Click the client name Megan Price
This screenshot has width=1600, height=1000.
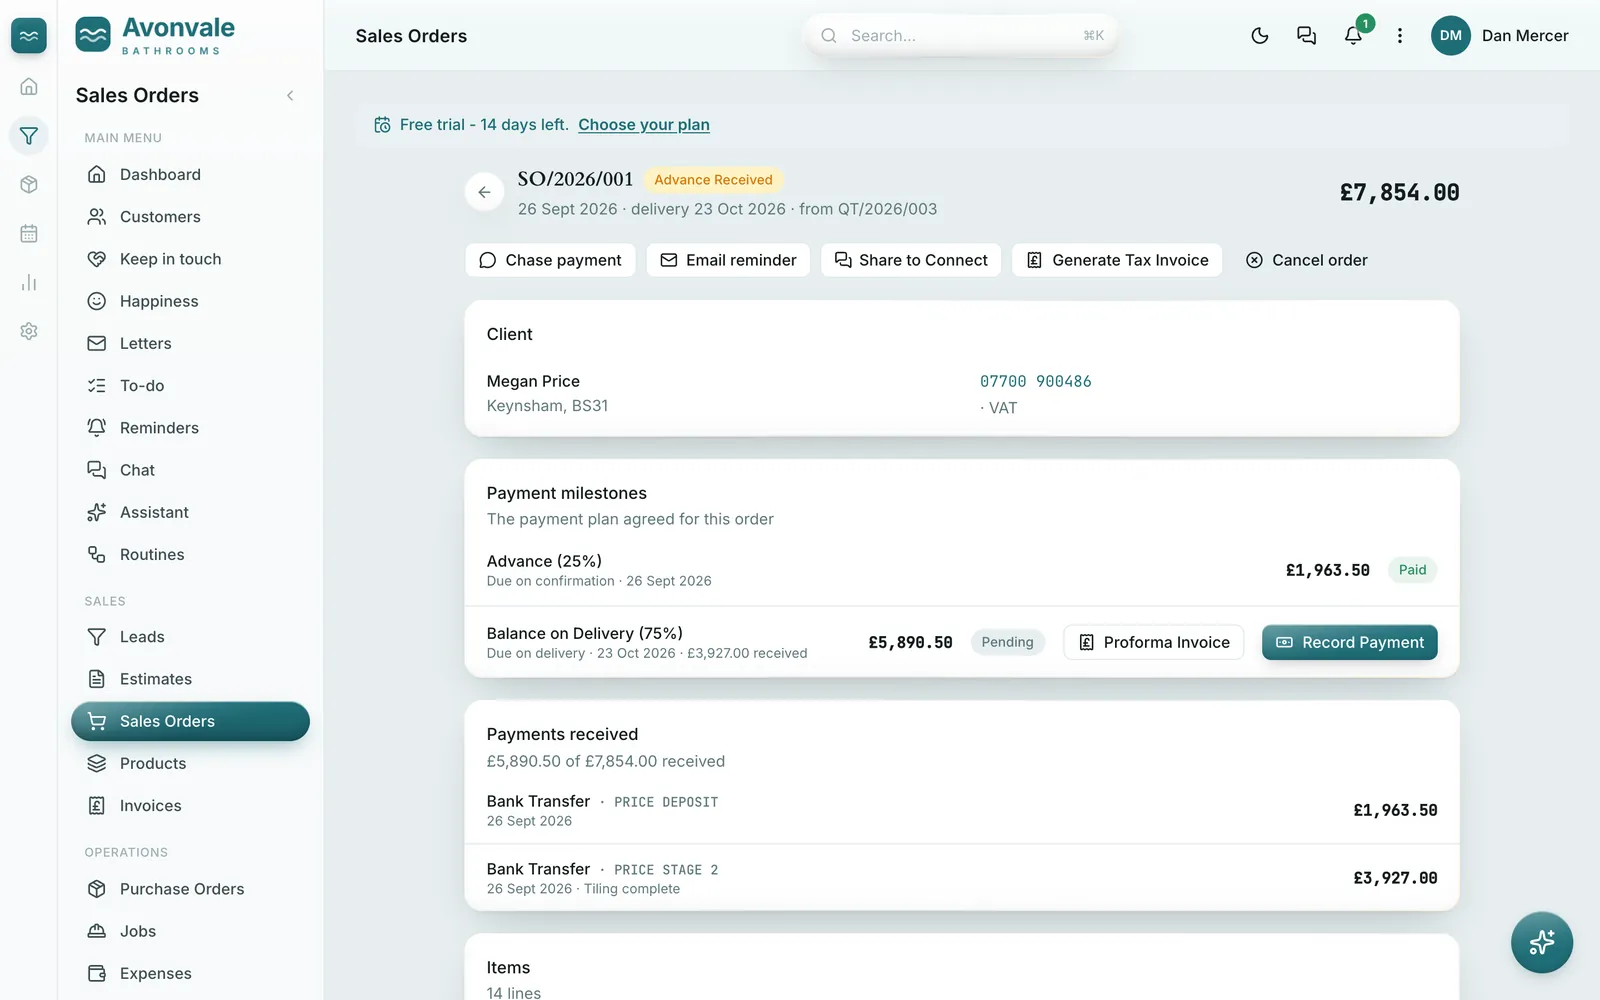click(x=533, y=381)
